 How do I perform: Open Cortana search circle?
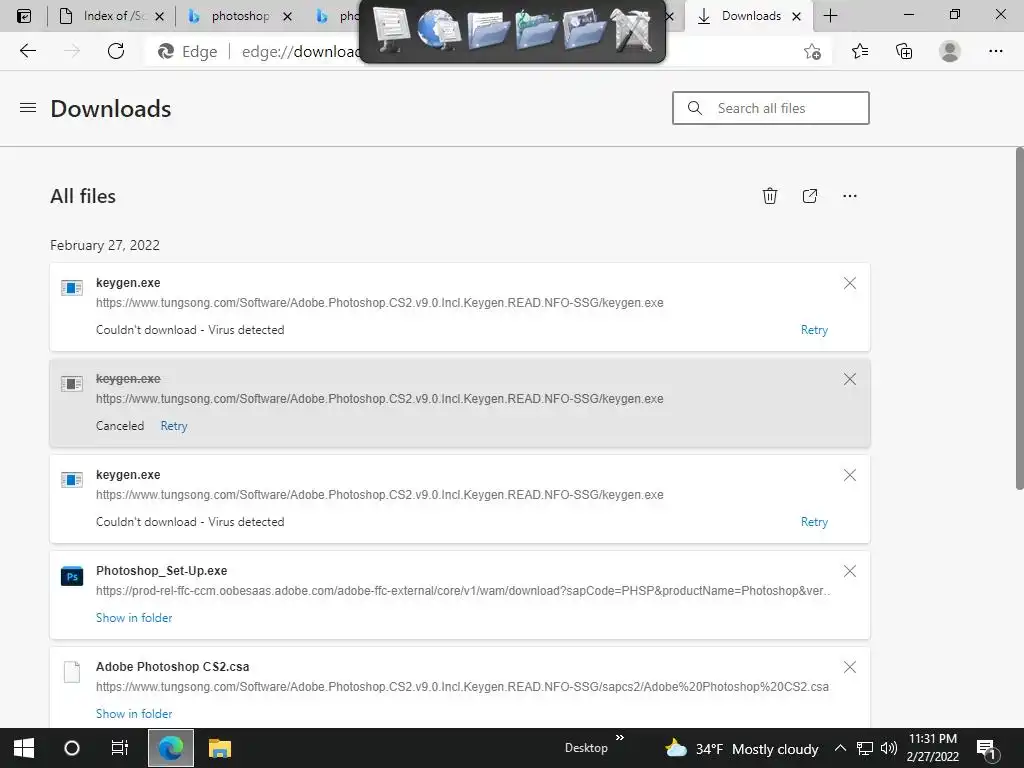(x=72, y=748)
